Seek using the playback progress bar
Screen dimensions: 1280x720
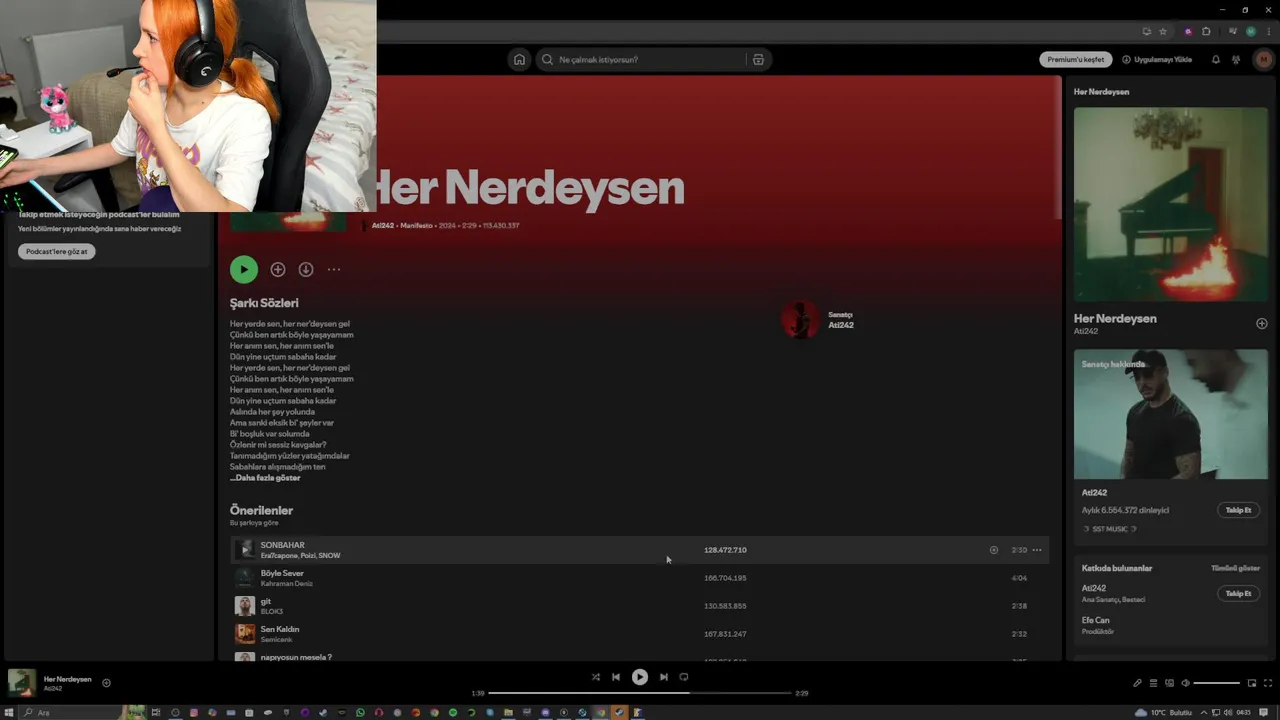pyautogui.click(x=640, y=693)
